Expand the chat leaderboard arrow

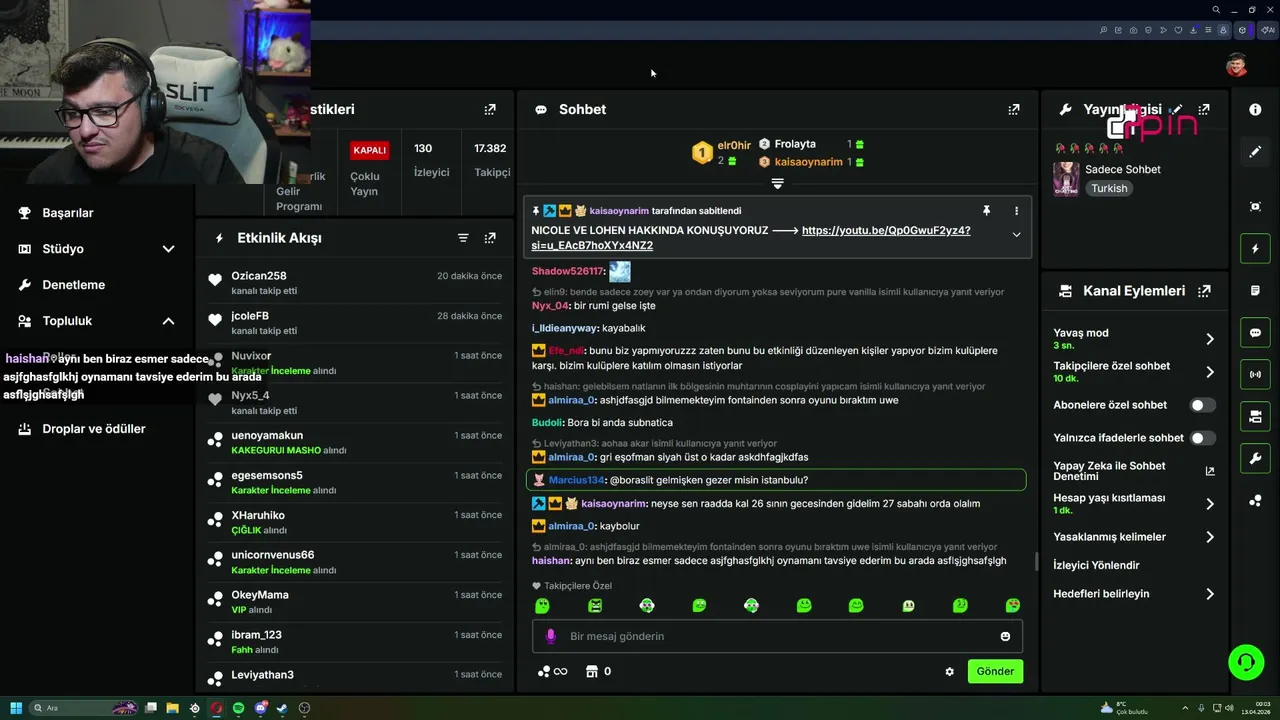tap(777, 184)
